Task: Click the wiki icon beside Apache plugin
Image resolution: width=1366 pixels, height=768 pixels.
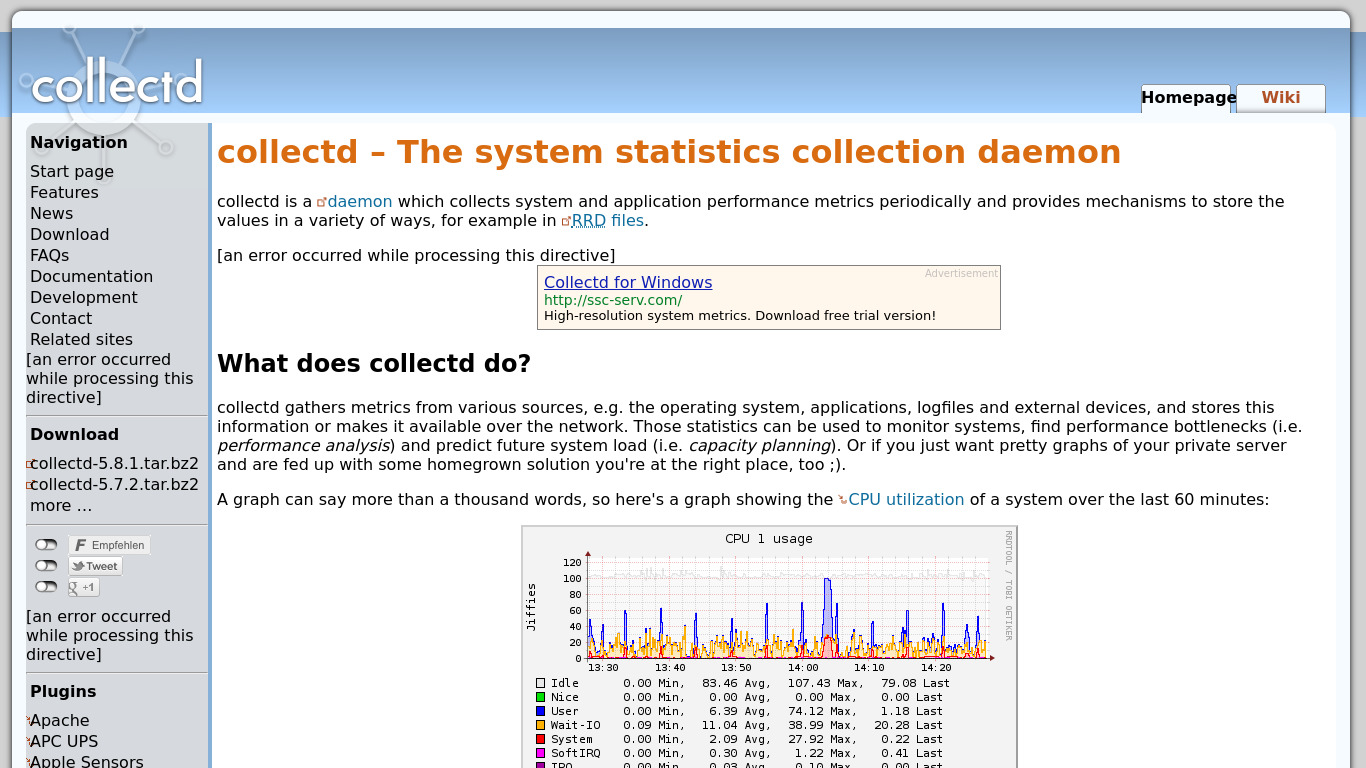Action: pos(28,720)
